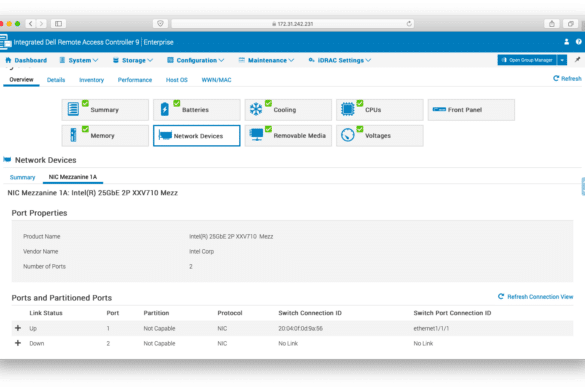The image size is (585, 390).
Task: Open the Removable Media tile
Action: coord(288,135)
